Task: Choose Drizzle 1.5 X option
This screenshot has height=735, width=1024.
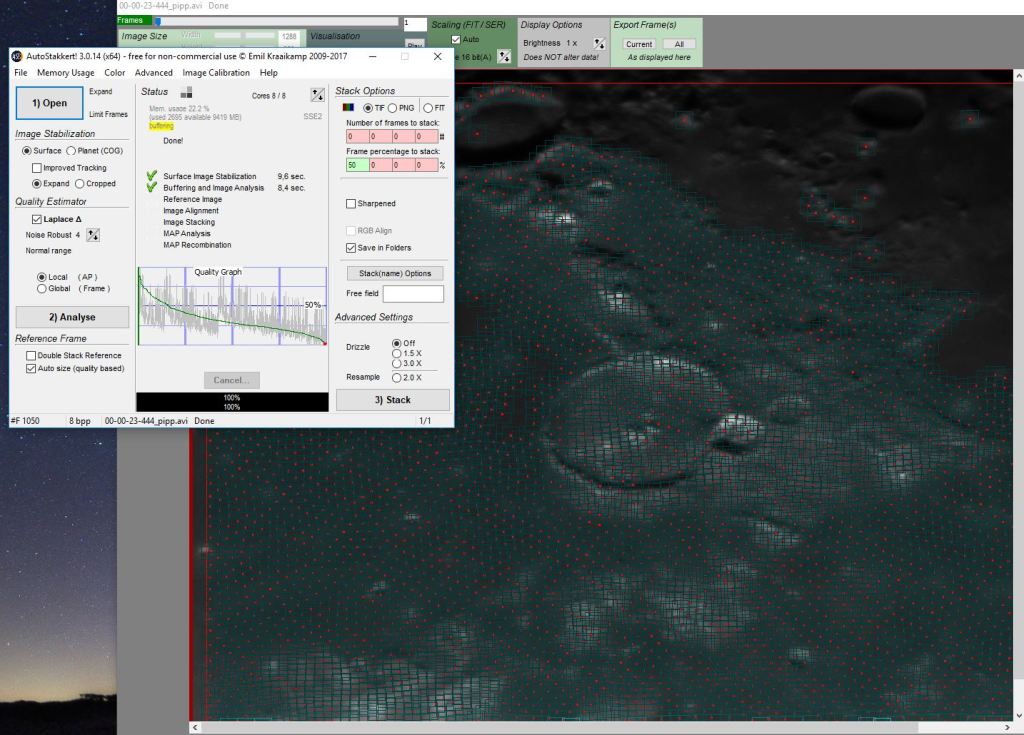Action: (397, 353)
